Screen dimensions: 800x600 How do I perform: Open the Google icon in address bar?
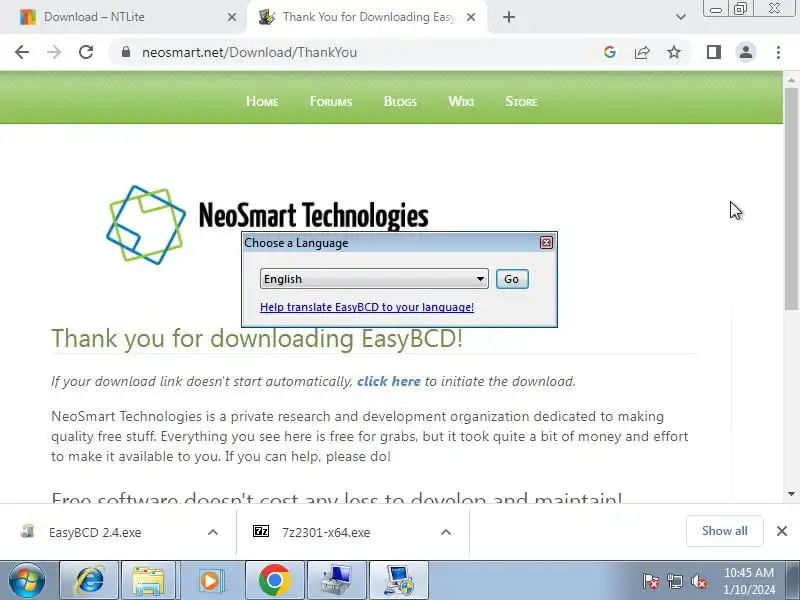pyautogui.click(x=610, y=52)
